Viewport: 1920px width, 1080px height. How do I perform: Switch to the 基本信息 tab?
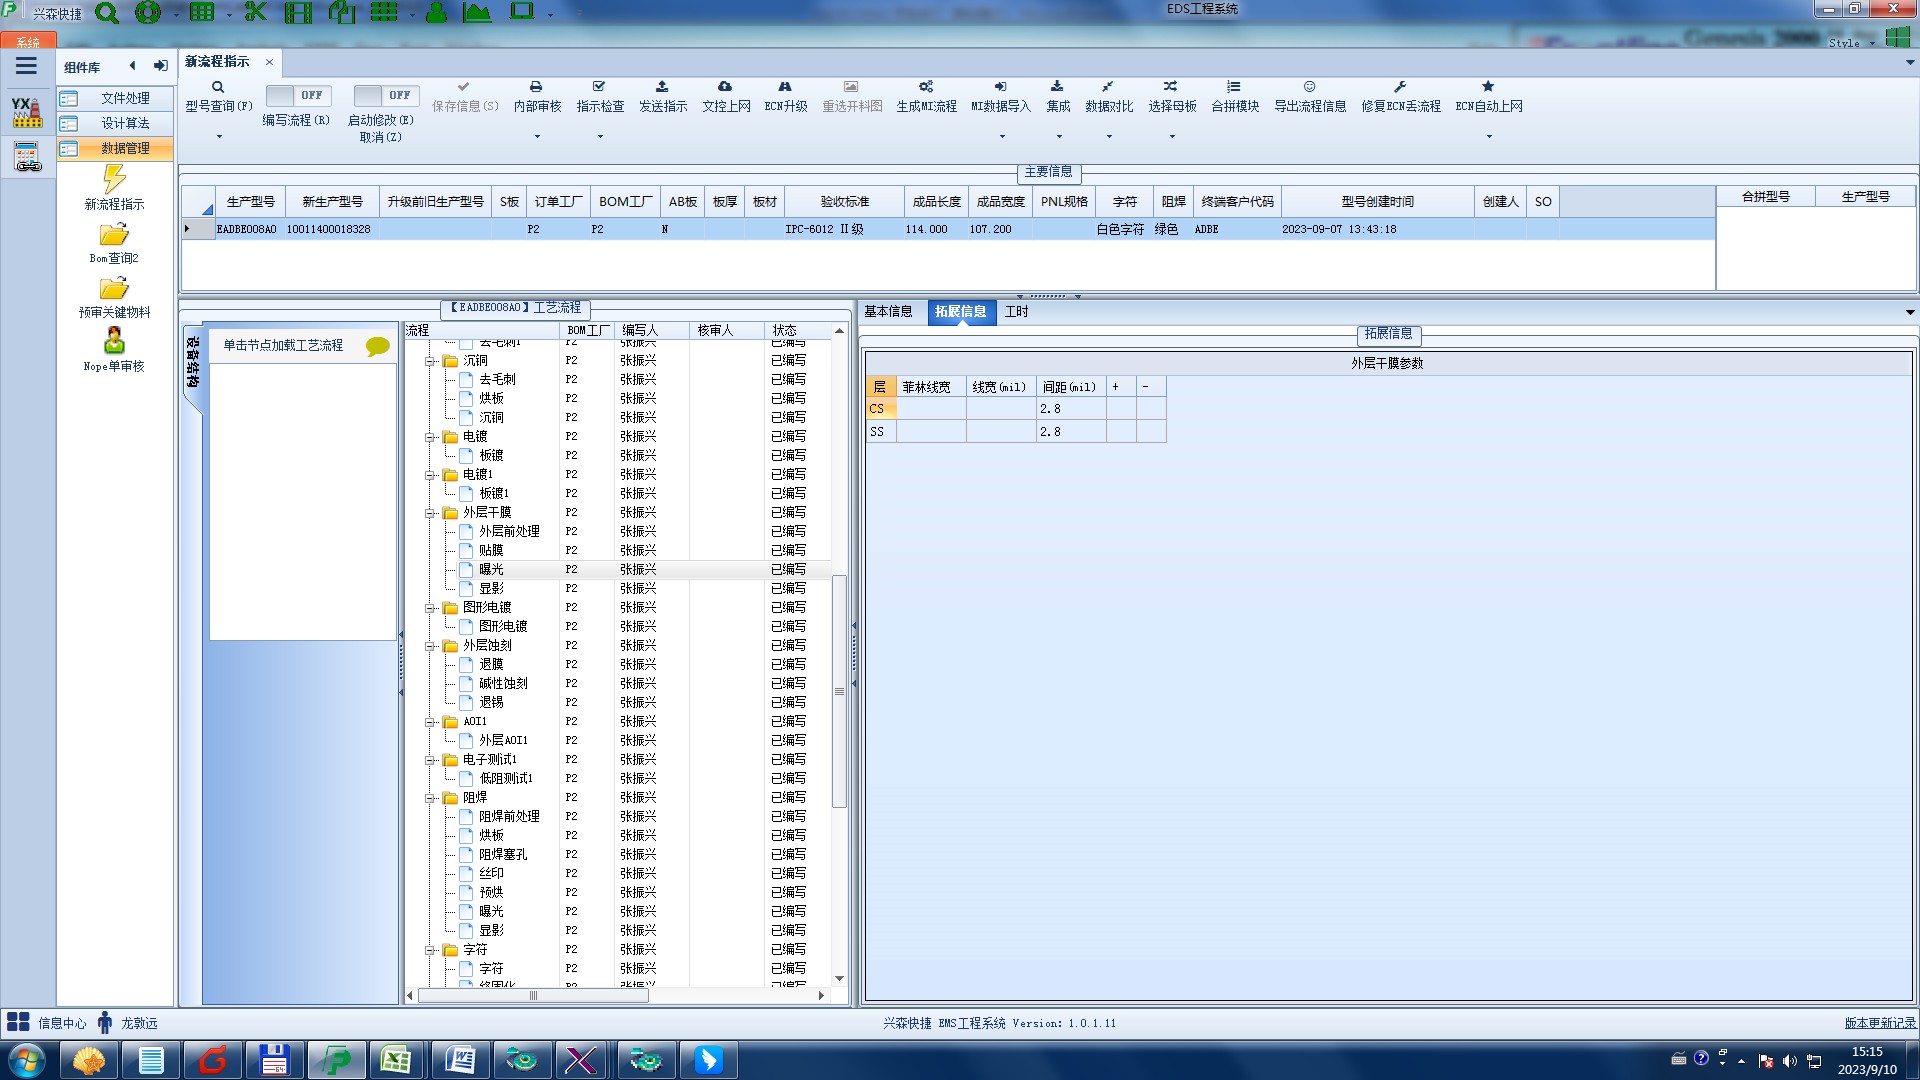[x=888, y=312]
